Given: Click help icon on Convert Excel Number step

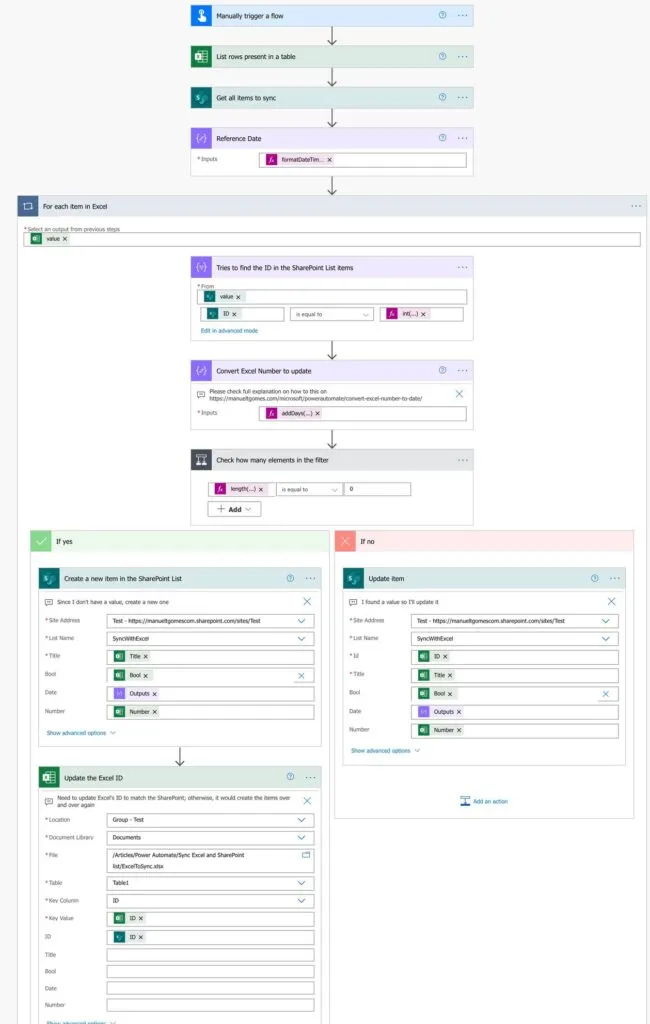Looking at the screenshot, I should pos(442,370).
